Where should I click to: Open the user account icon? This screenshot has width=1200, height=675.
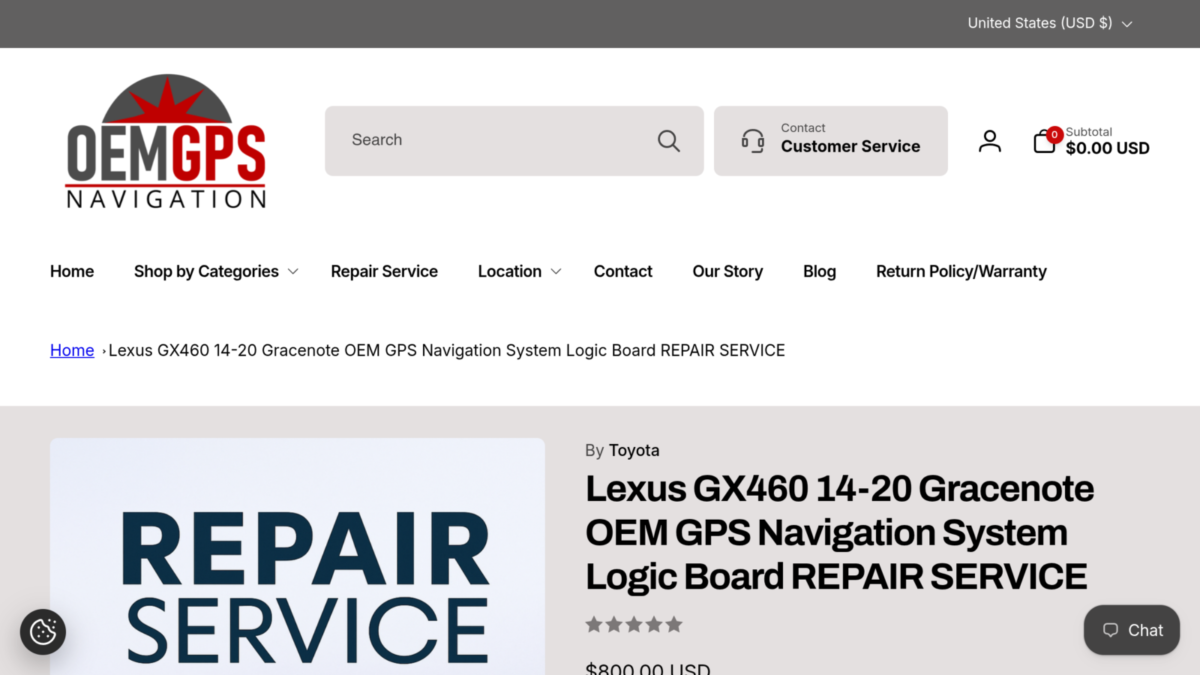(x=990, y=141)
